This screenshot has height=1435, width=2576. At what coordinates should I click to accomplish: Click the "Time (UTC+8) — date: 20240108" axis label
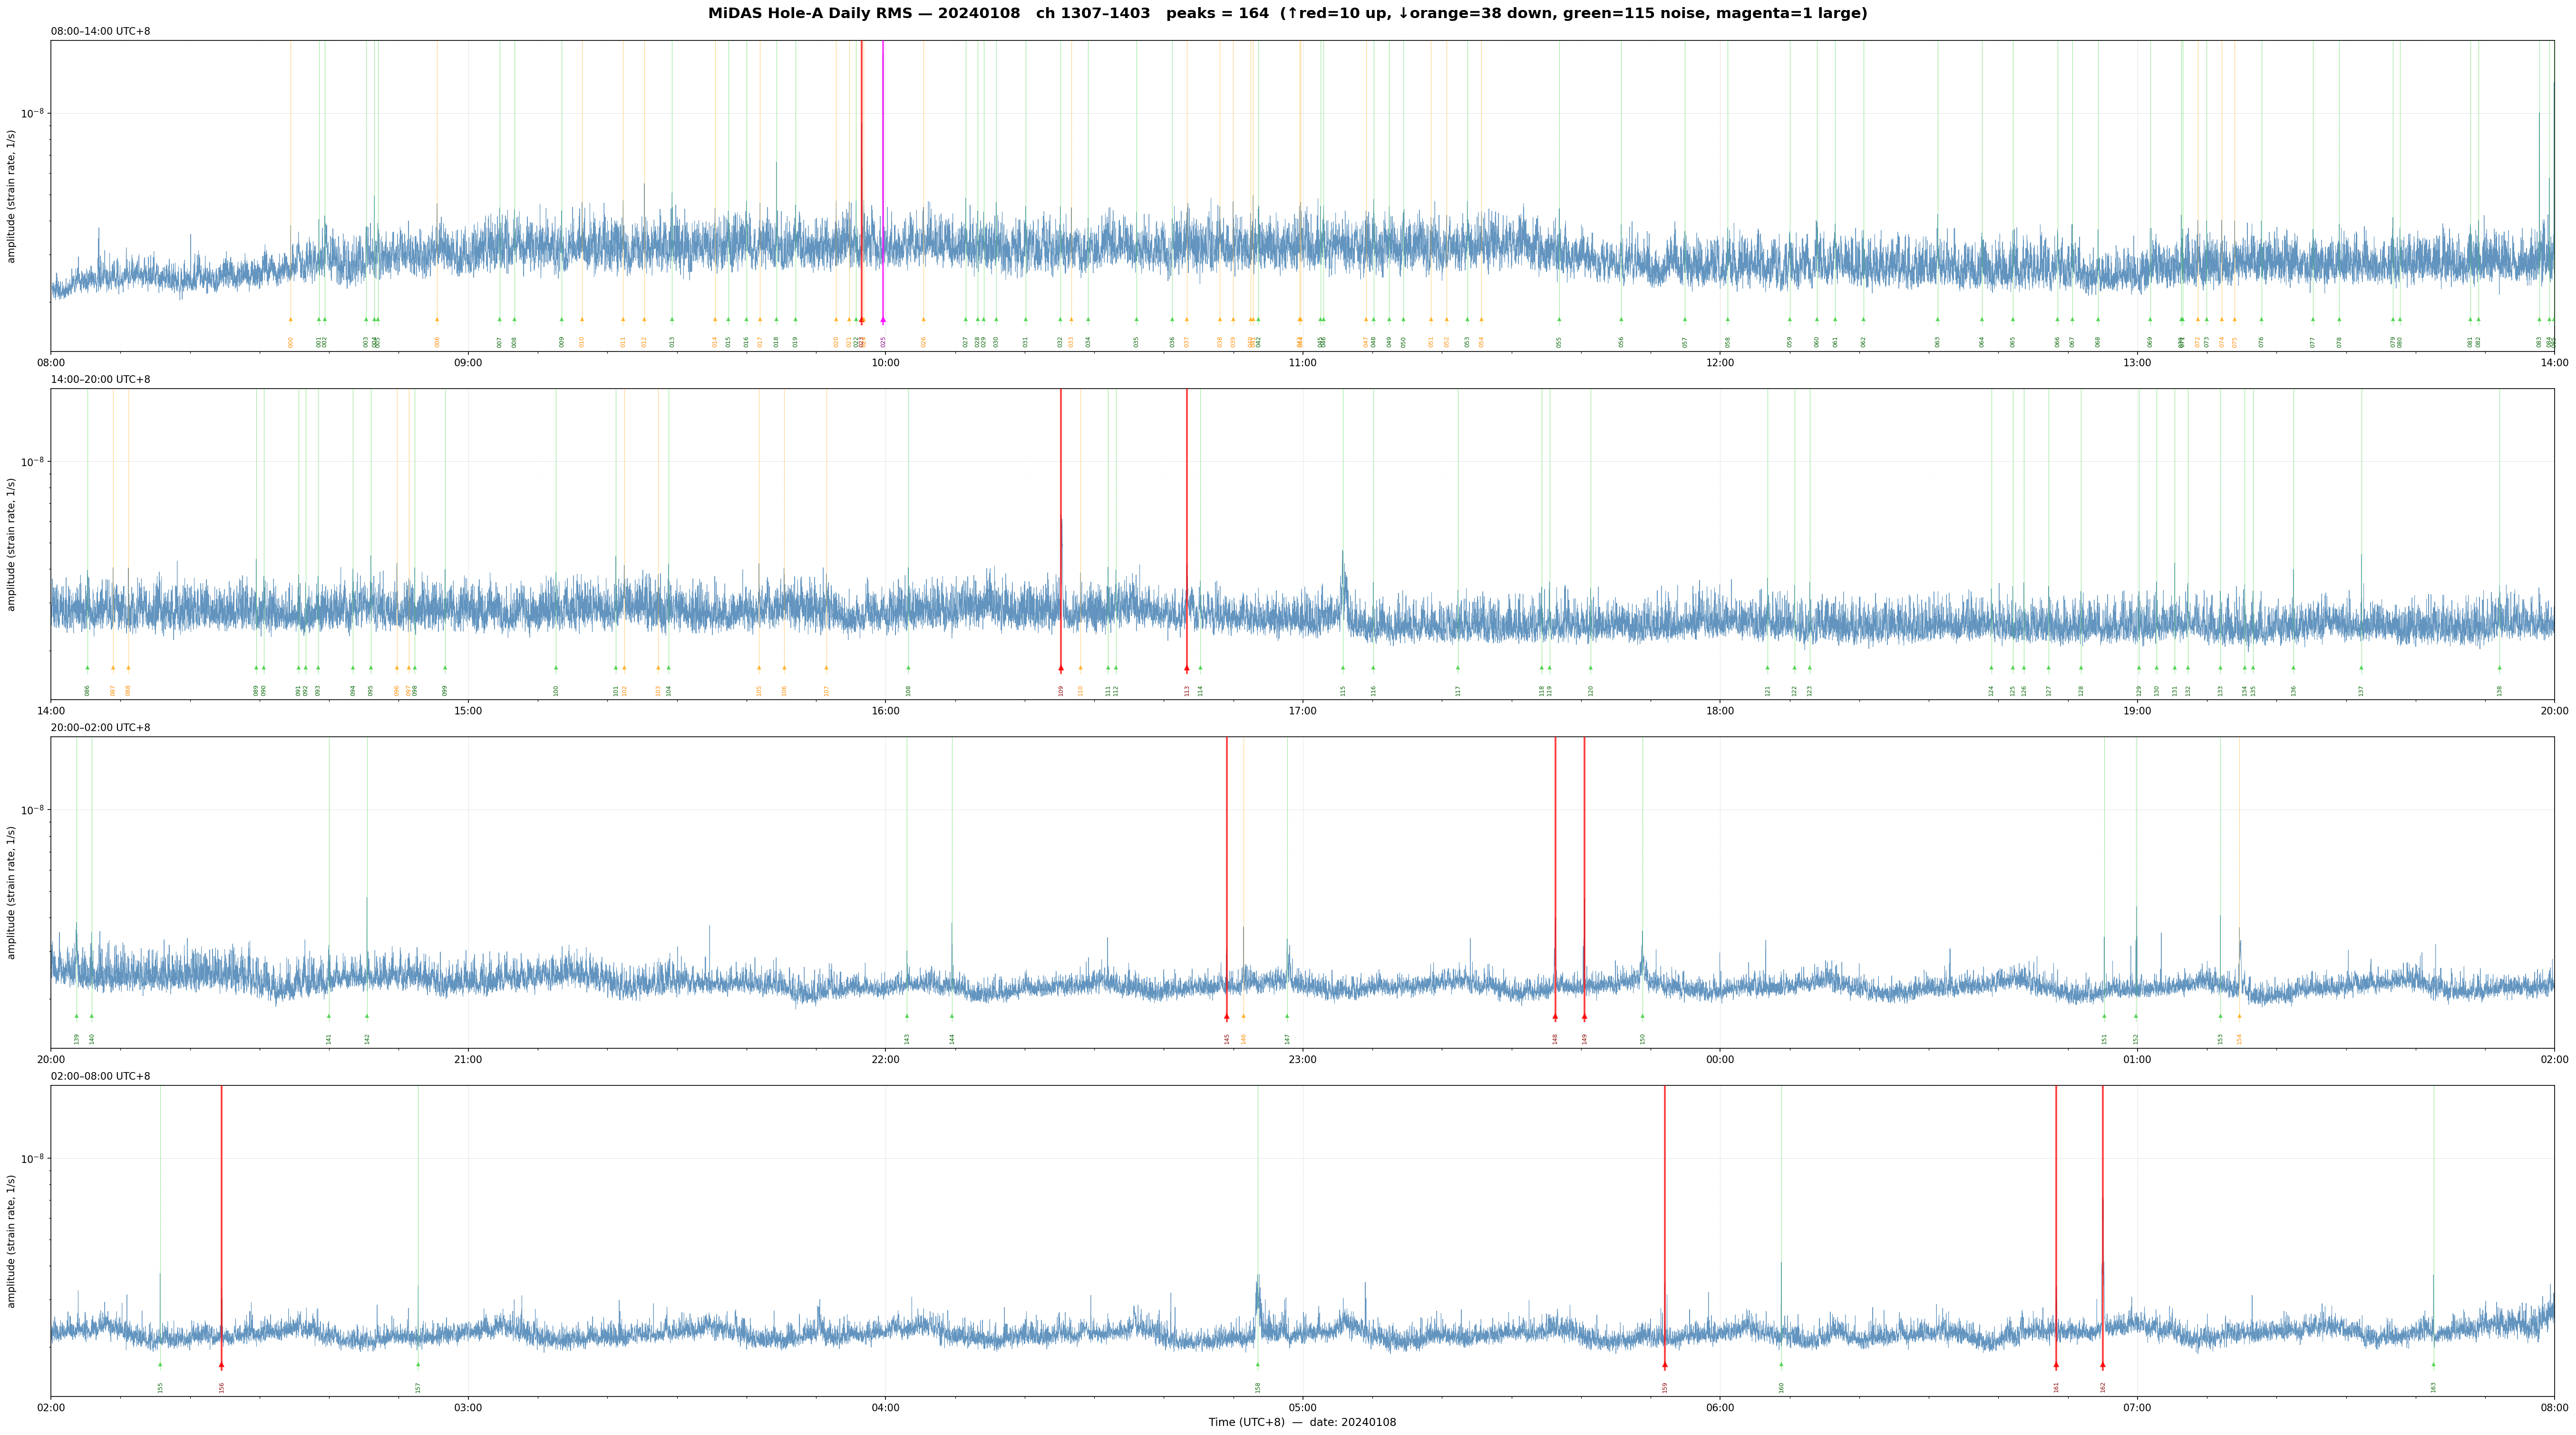coord(1302,1422)
